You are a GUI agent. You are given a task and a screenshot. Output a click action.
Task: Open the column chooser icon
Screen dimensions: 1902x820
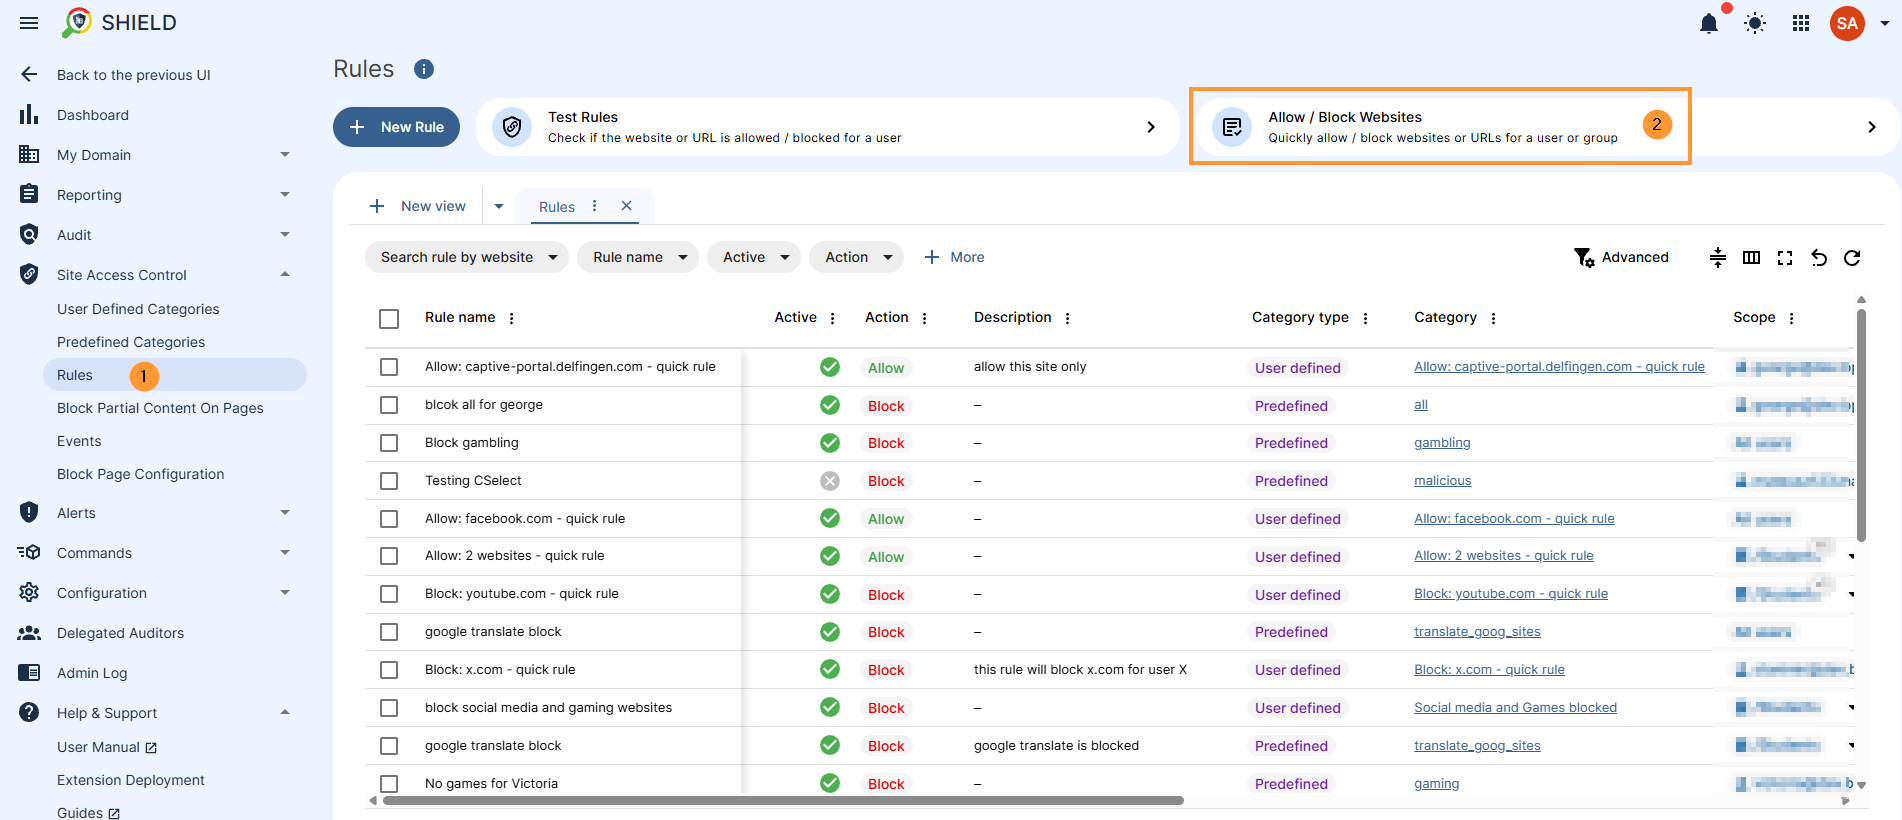1751,257
